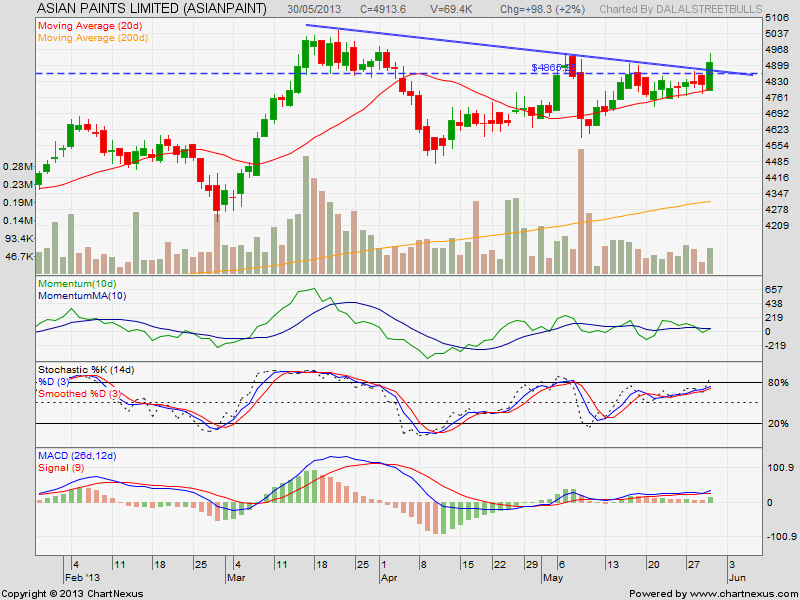Click the Stochastic %K (14d) legend

[86, 370]
